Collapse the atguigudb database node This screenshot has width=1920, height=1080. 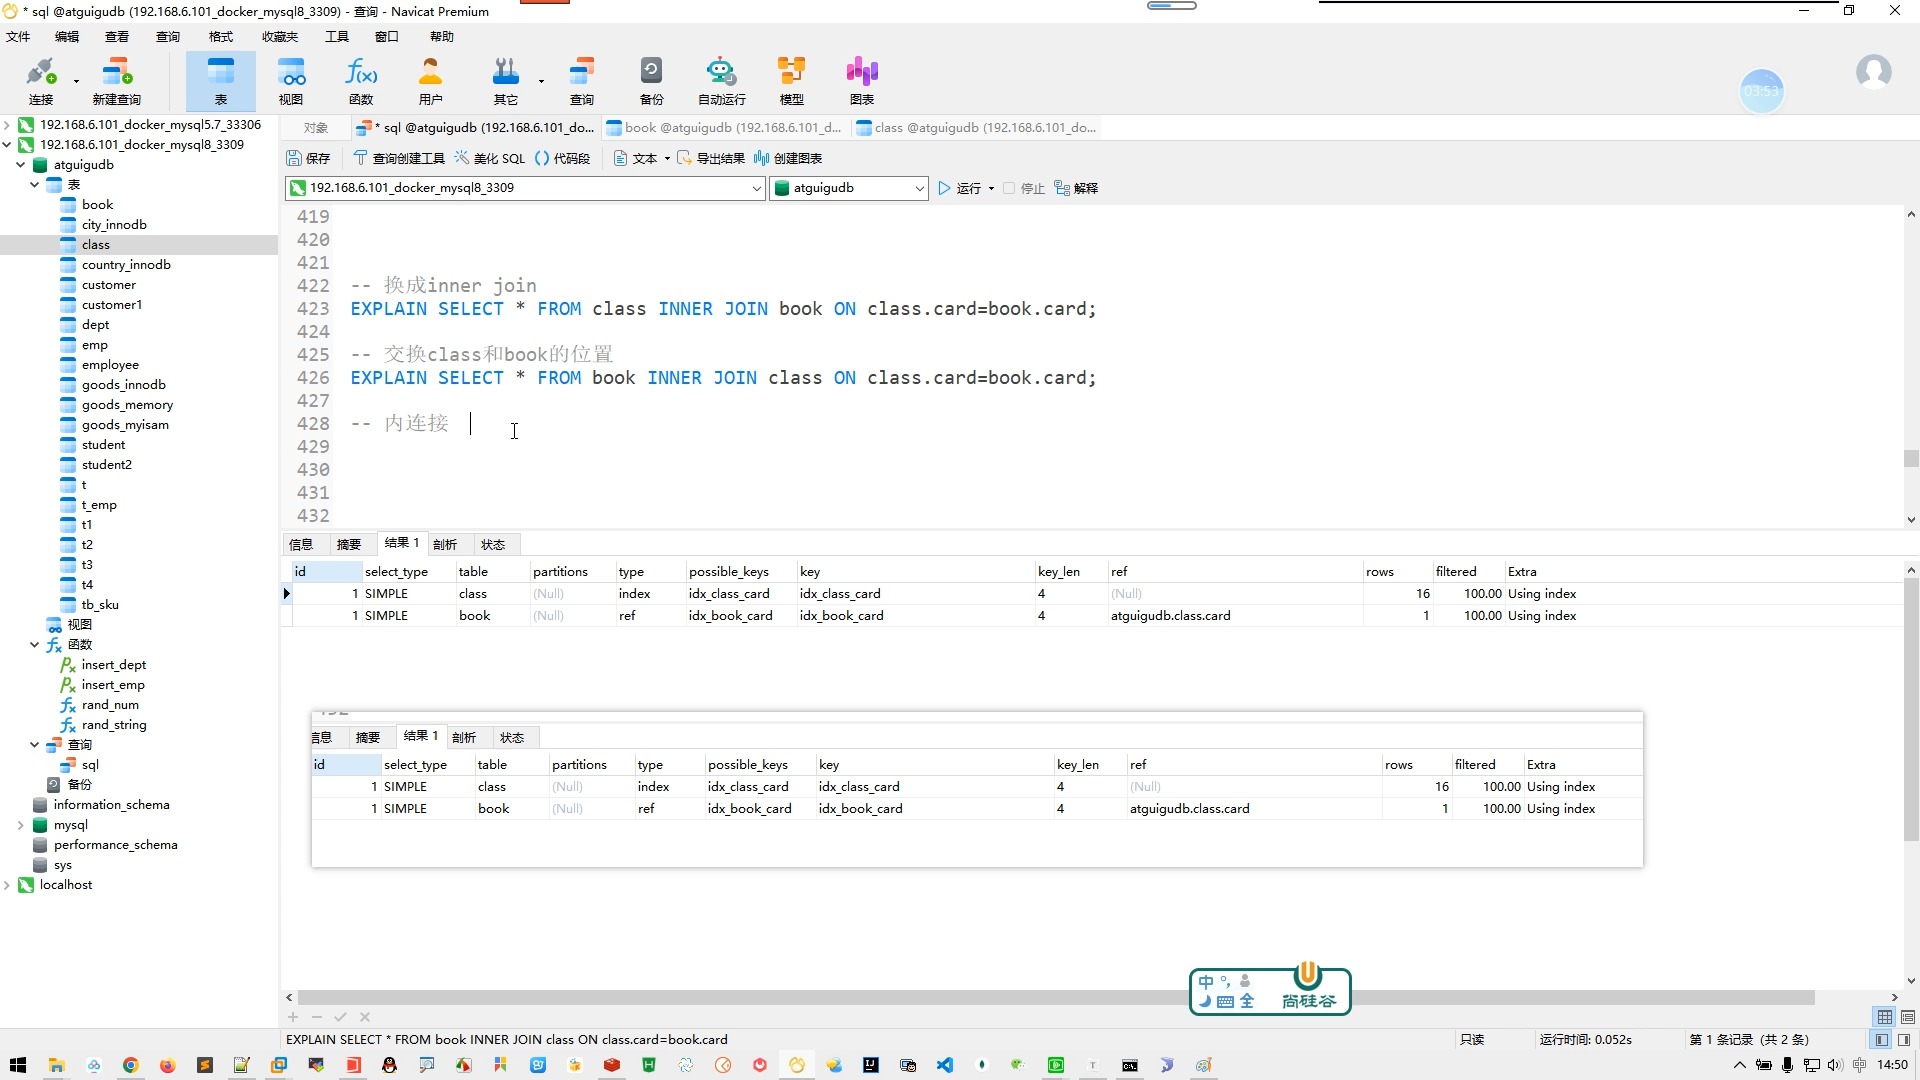[x=21, y=165]
